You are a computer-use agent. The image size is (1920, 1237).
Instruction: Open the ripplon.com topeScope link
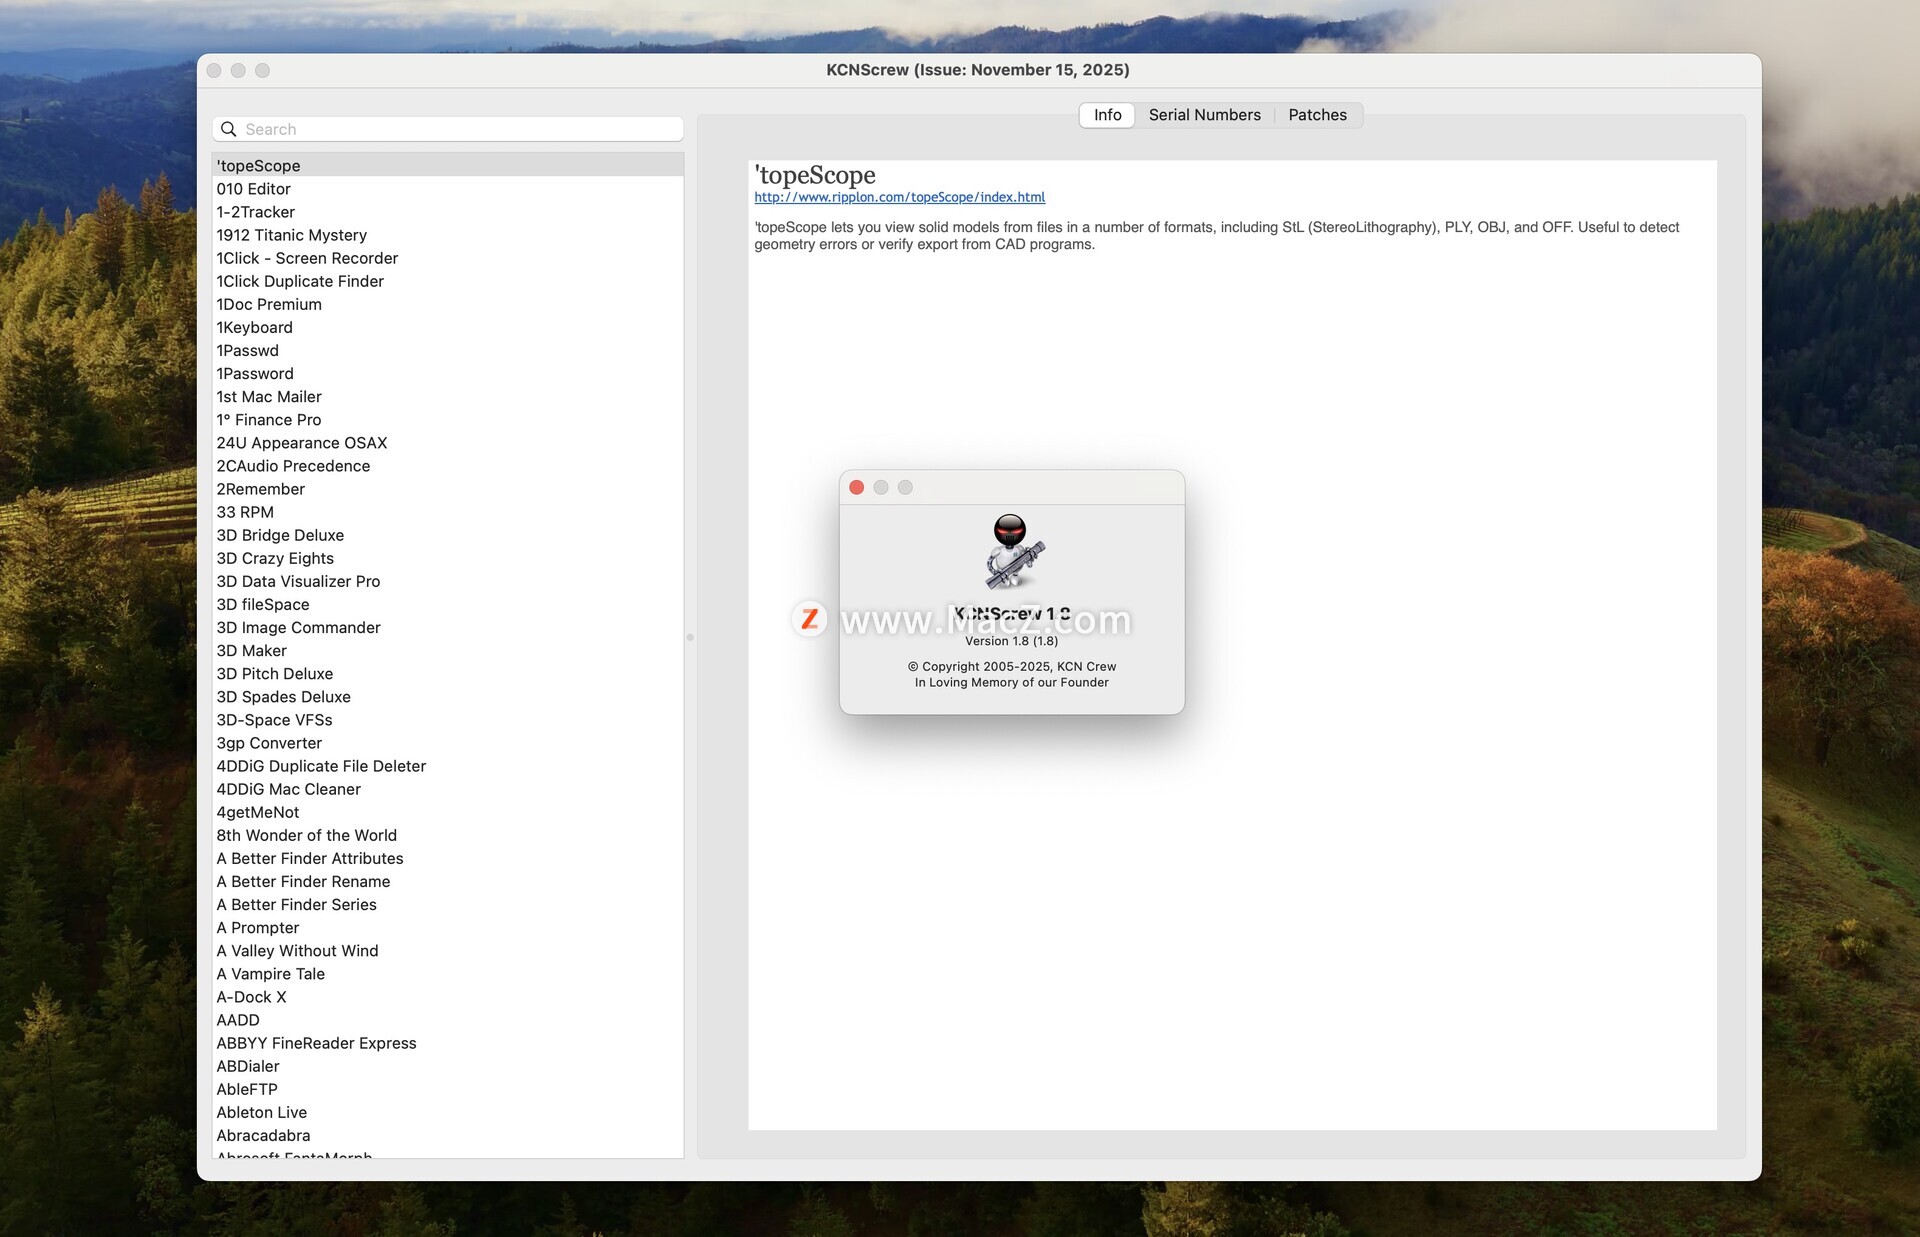coord(899,198)
